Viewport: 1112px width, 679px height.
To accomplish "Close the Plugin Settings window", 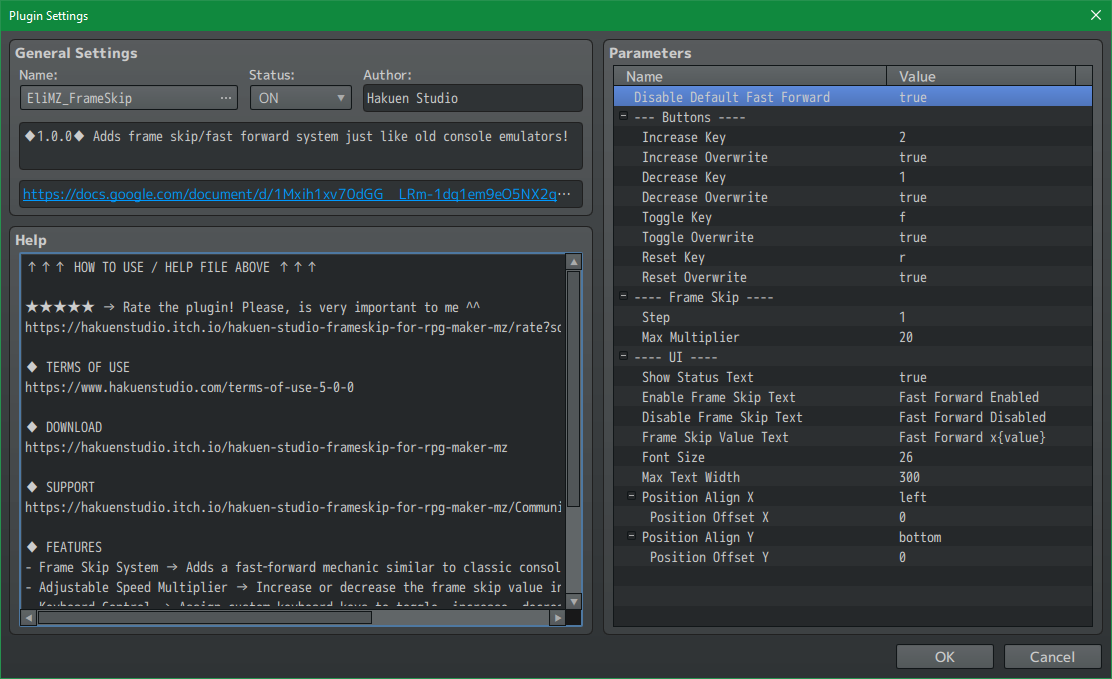I will [1096, 15].
